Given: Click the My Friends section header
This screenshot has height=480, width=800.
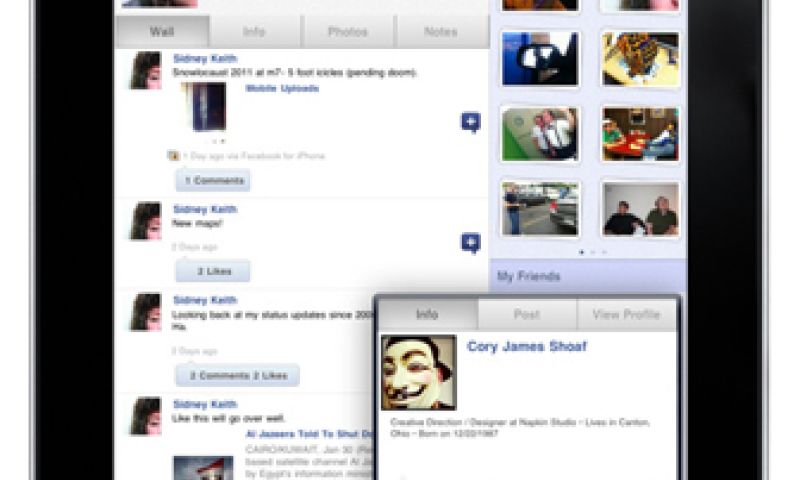Looking at the screenshot, I should tap(588, 276).
